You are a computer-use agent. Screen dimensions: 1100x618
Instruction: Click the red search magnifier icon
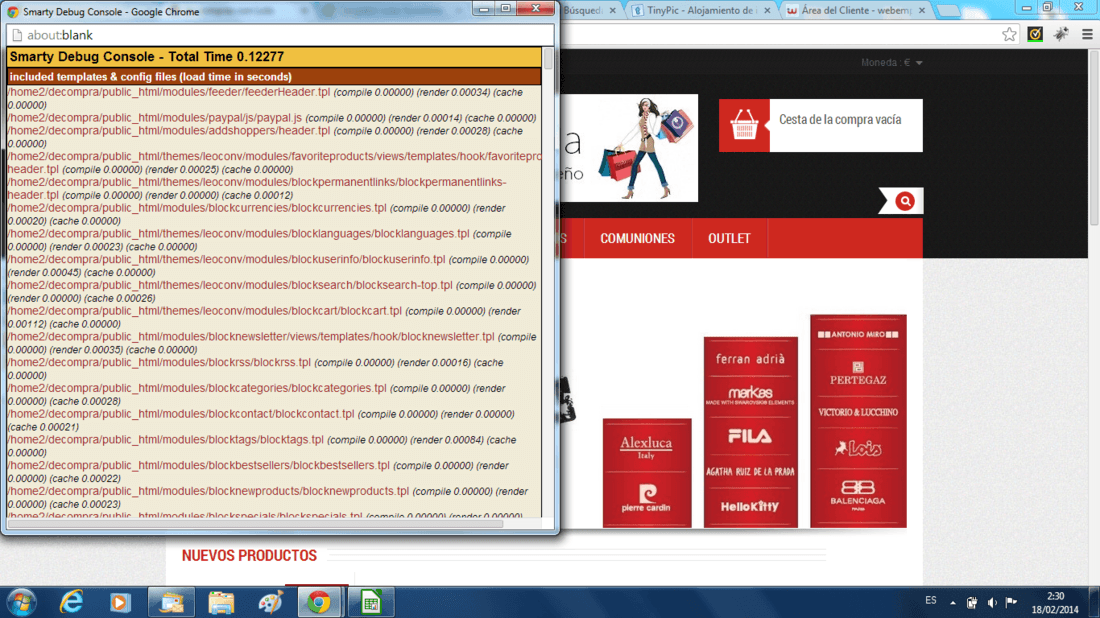pyautogui.click(x=905, y=201)
